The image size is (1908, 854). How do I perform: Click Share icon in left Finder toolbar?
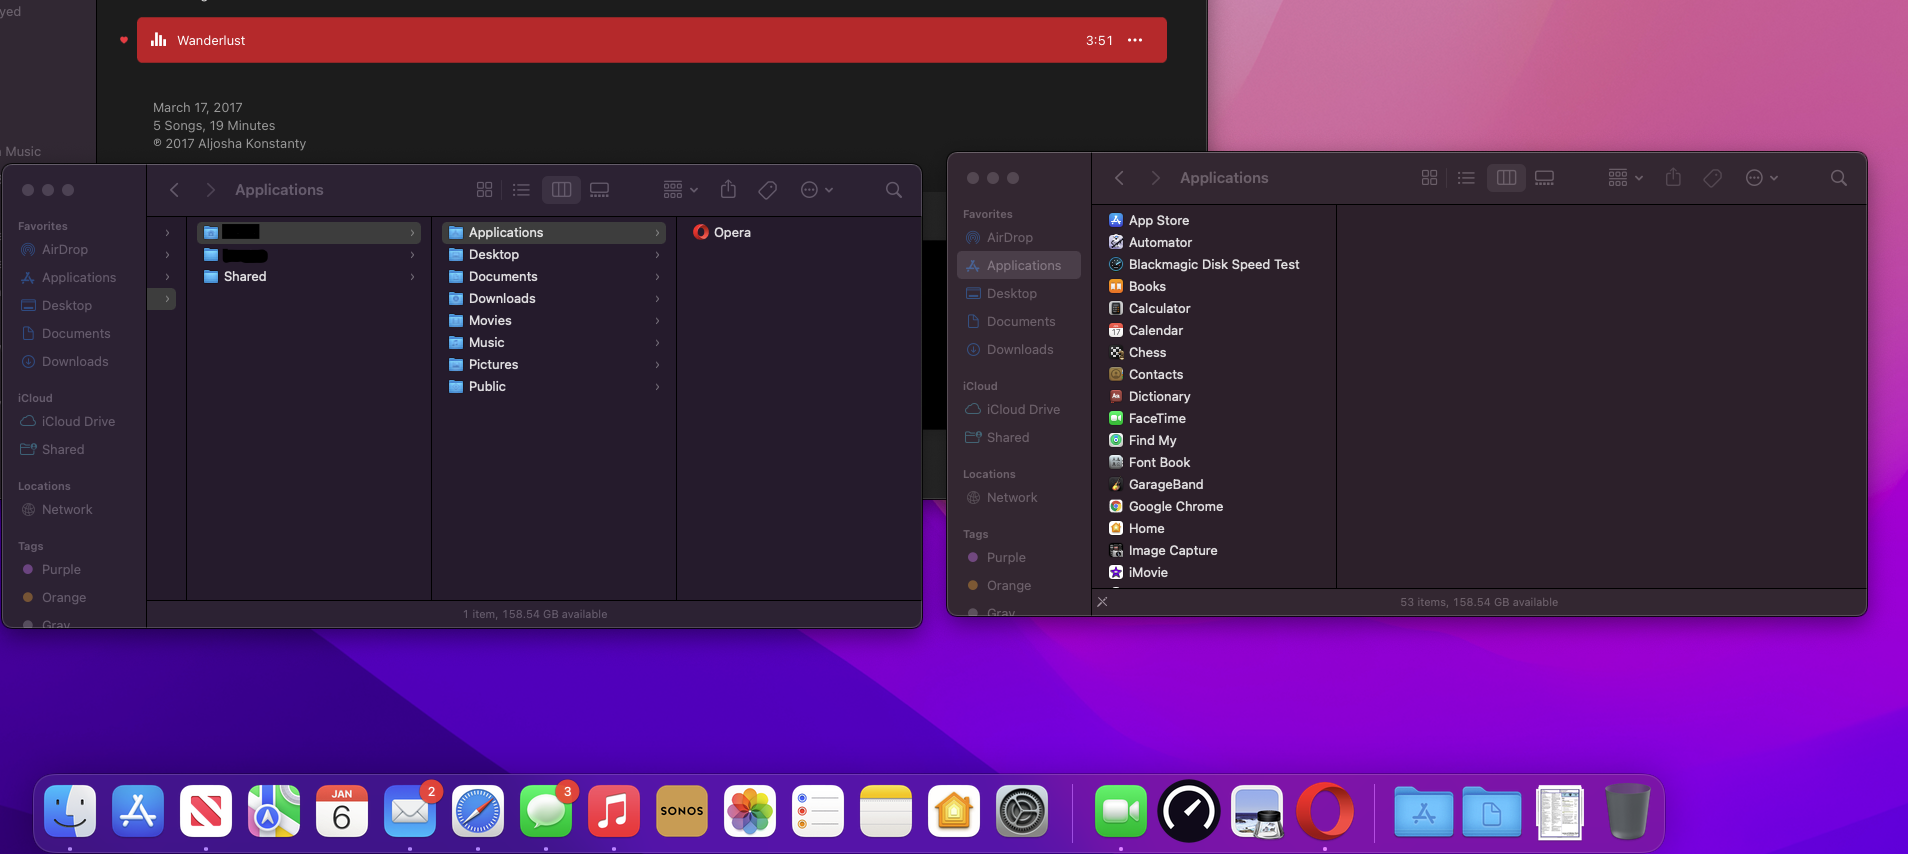(x=728, y=189)
